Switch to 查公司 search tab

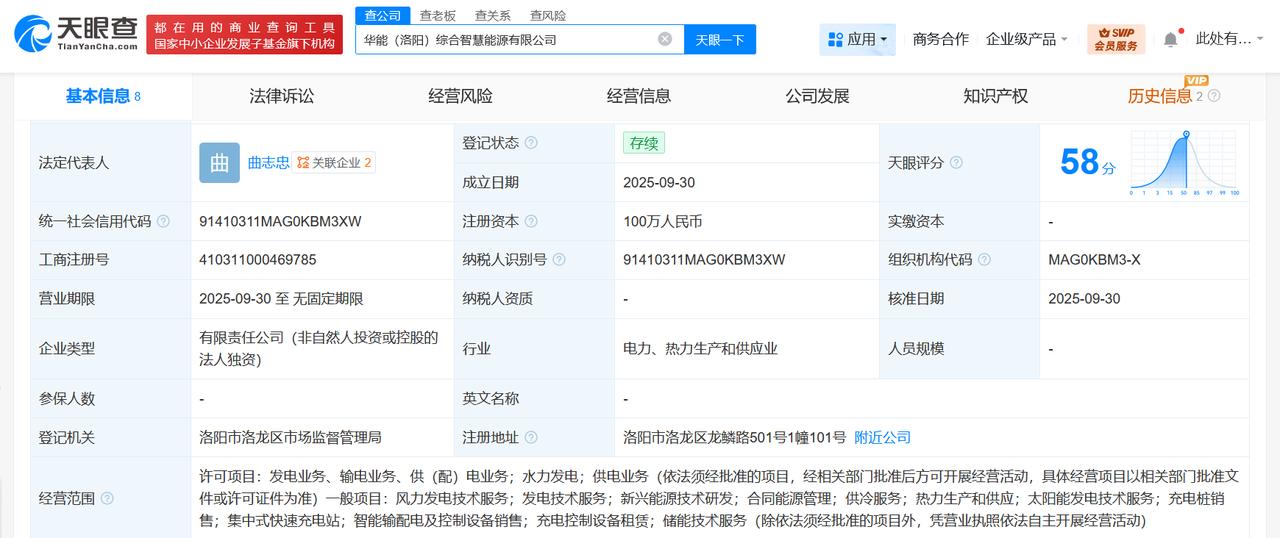[382, 15]
